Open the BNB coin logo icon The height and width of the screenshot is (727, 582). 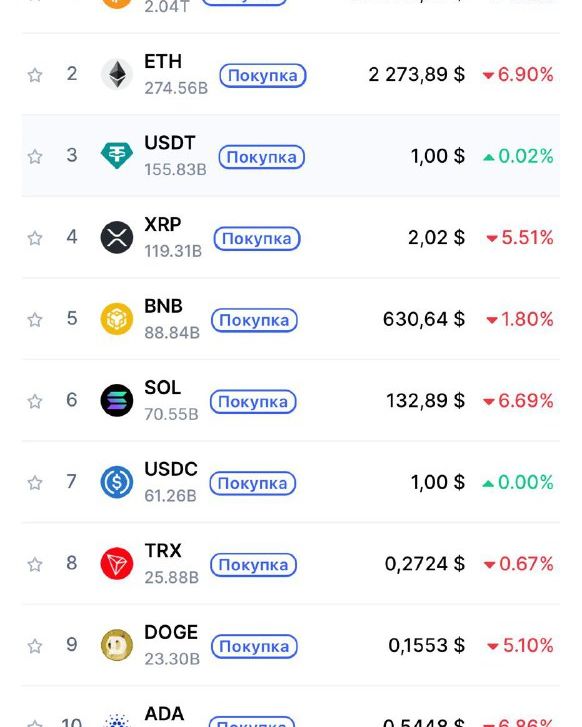(x=117, y=319)
